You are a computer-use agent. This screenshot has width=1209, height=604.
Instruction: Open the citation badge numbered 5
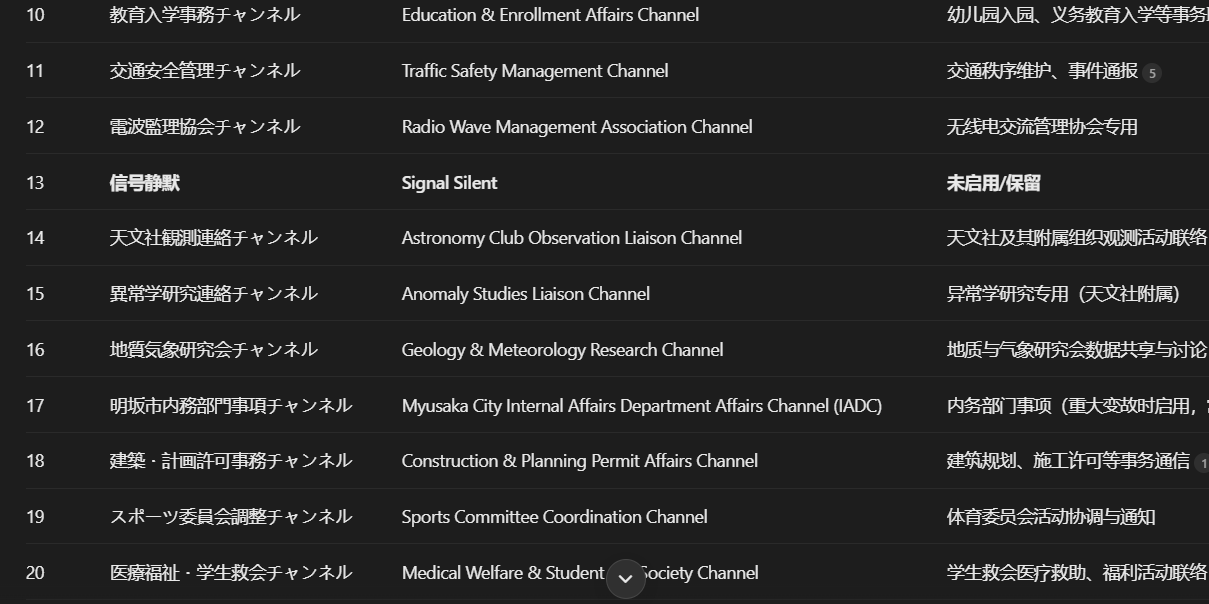(x=1152, y=73)
